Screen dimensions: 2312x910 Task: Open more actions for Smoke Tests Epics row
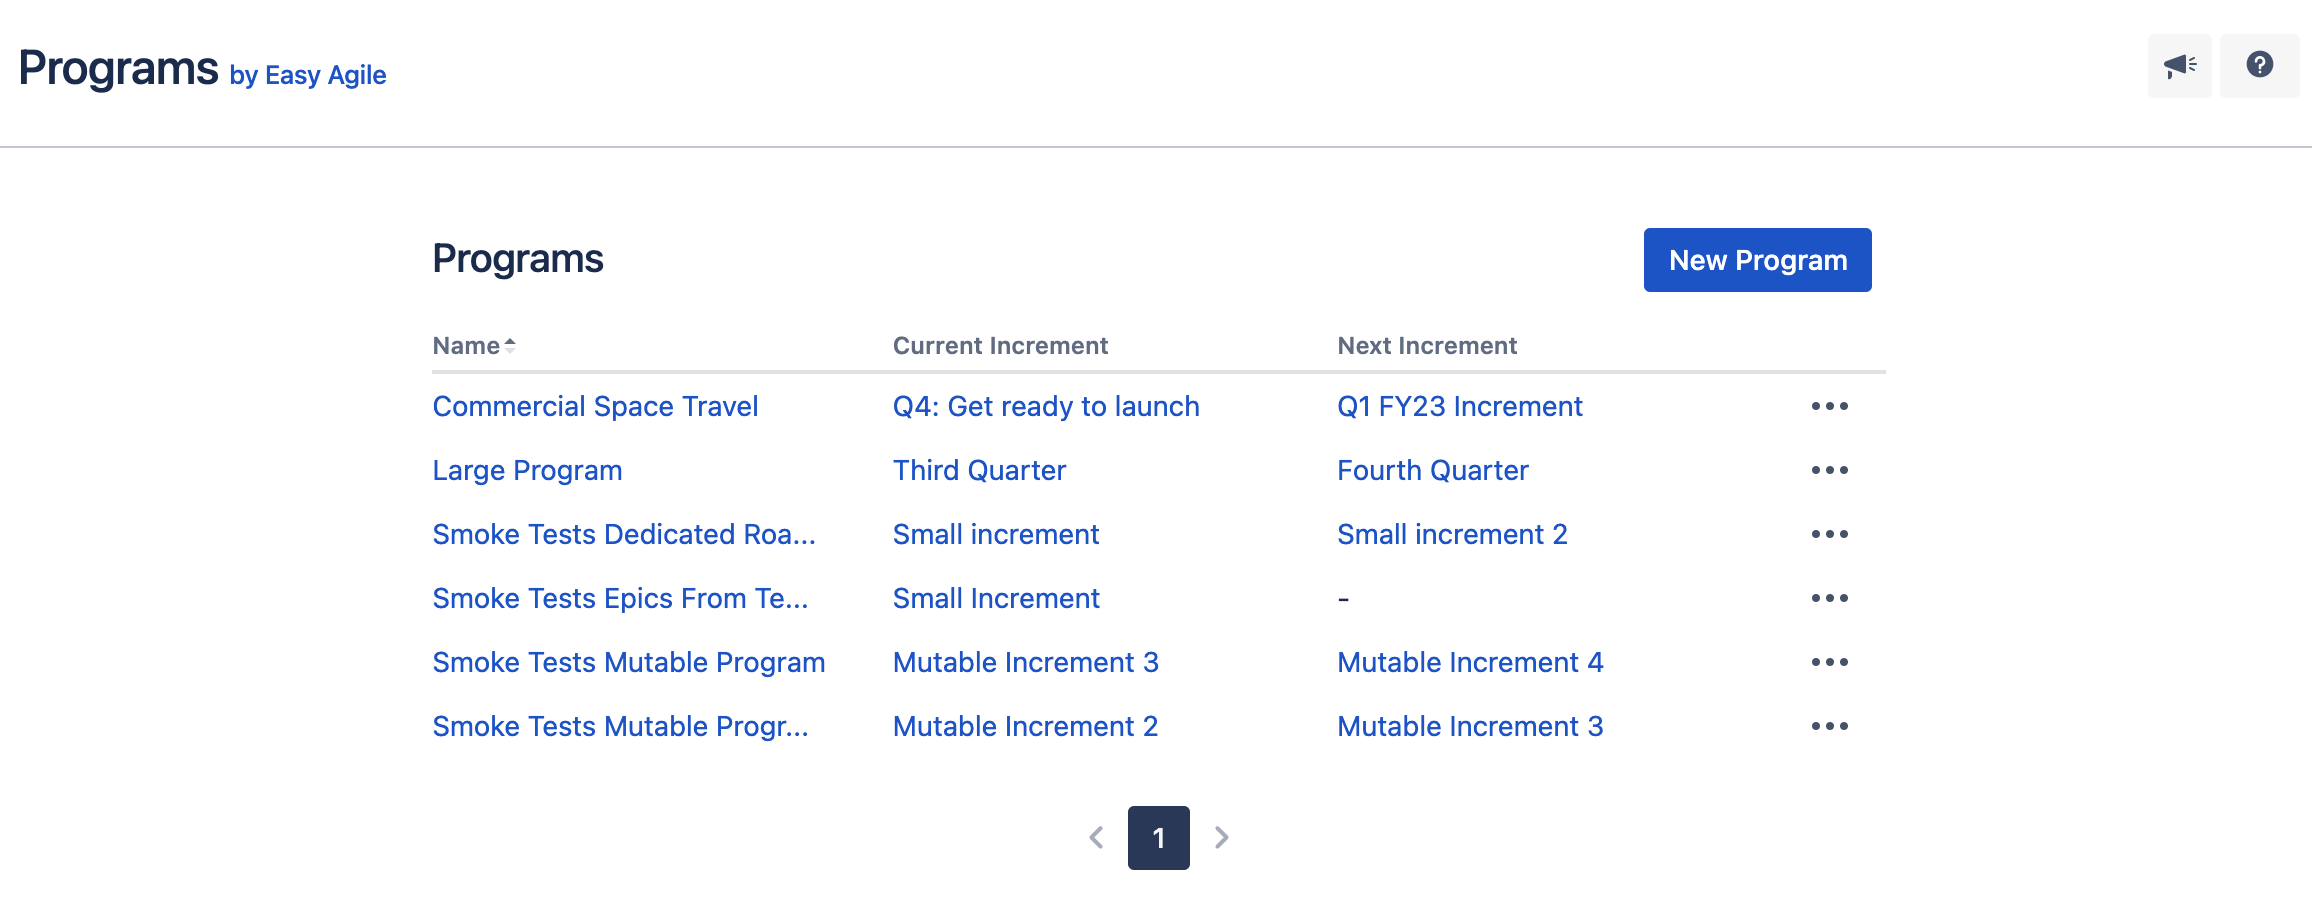coord(1829,598)
